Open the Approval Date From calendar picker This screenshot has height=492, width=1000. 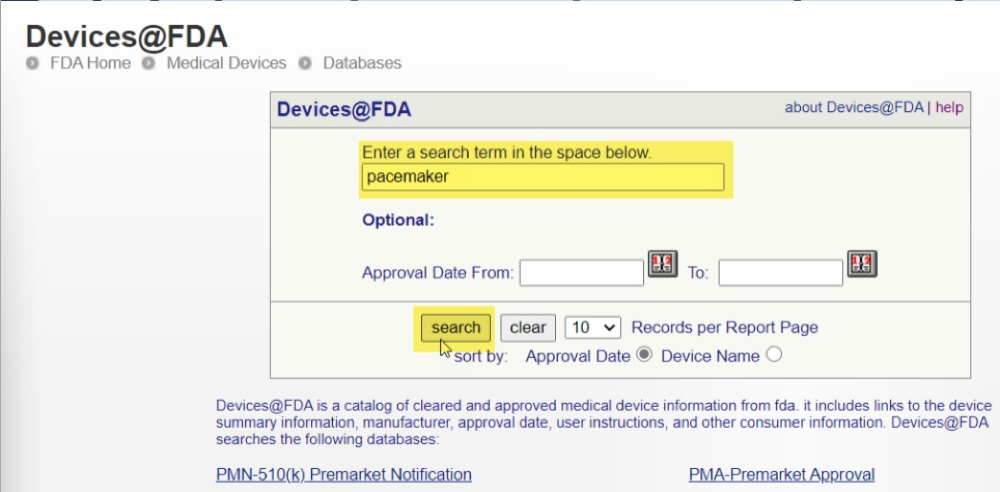662,265
